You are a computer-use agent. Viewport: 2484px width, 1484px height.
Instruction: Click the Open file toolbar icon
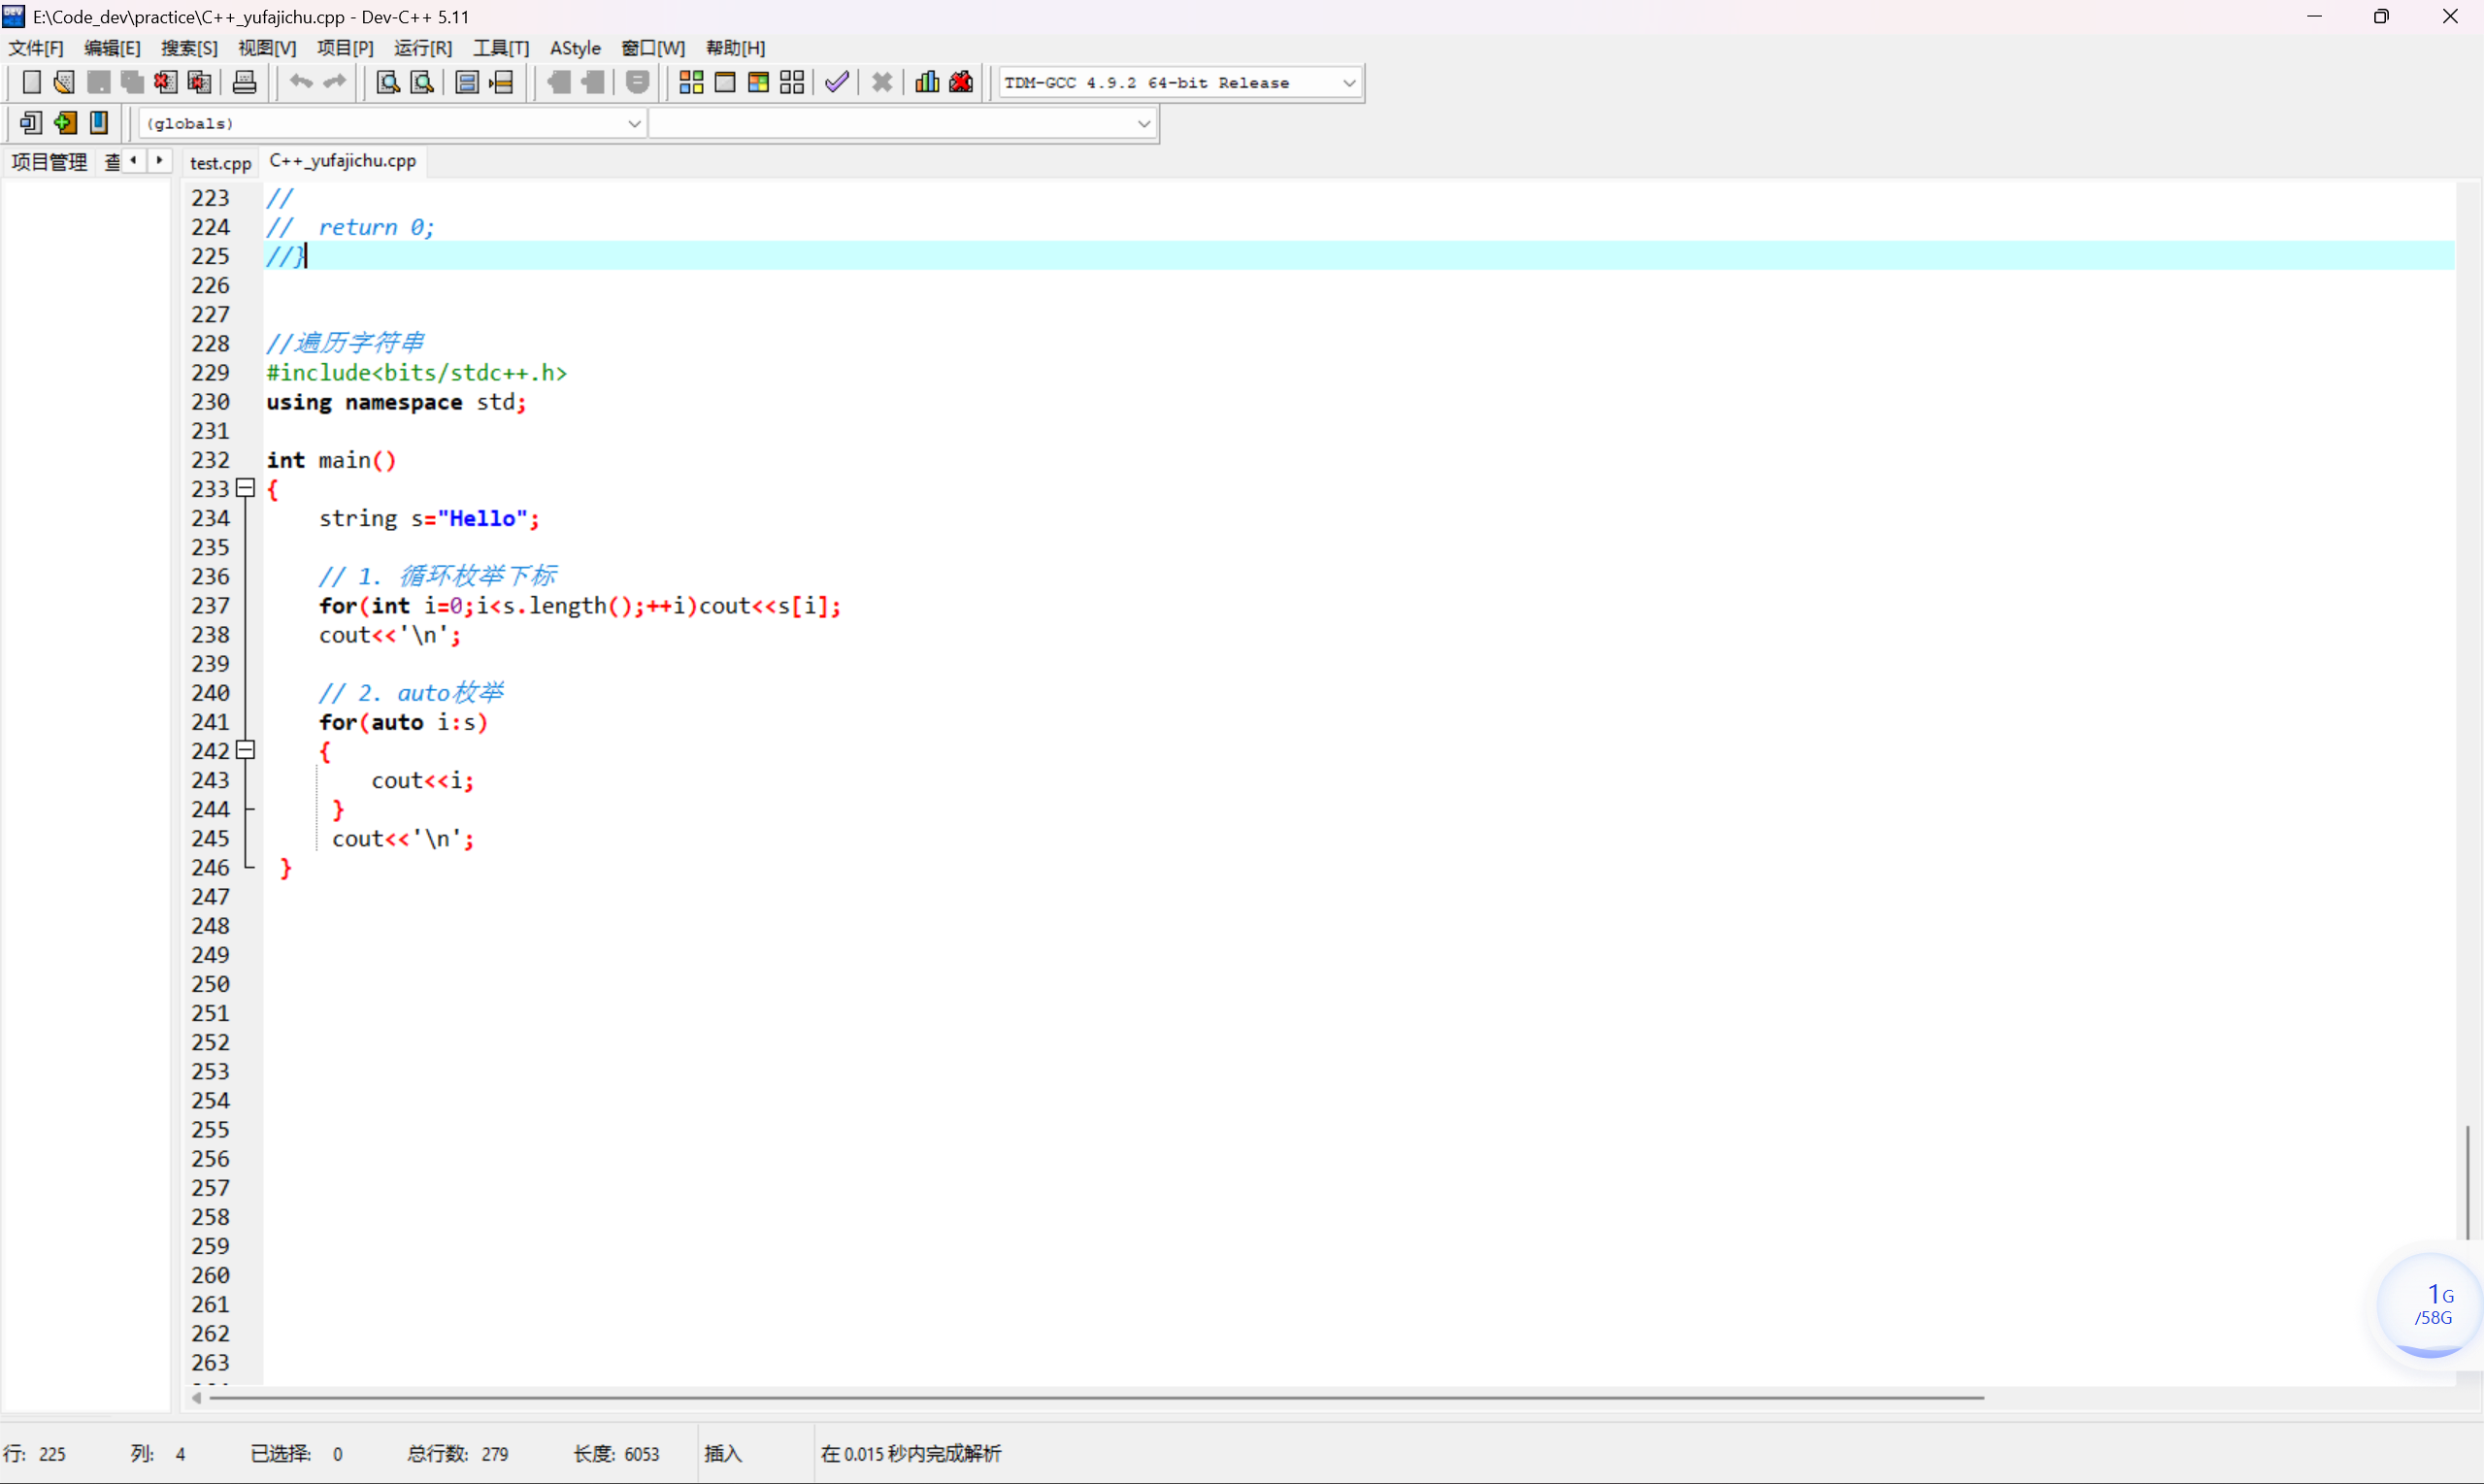(64, 82)
